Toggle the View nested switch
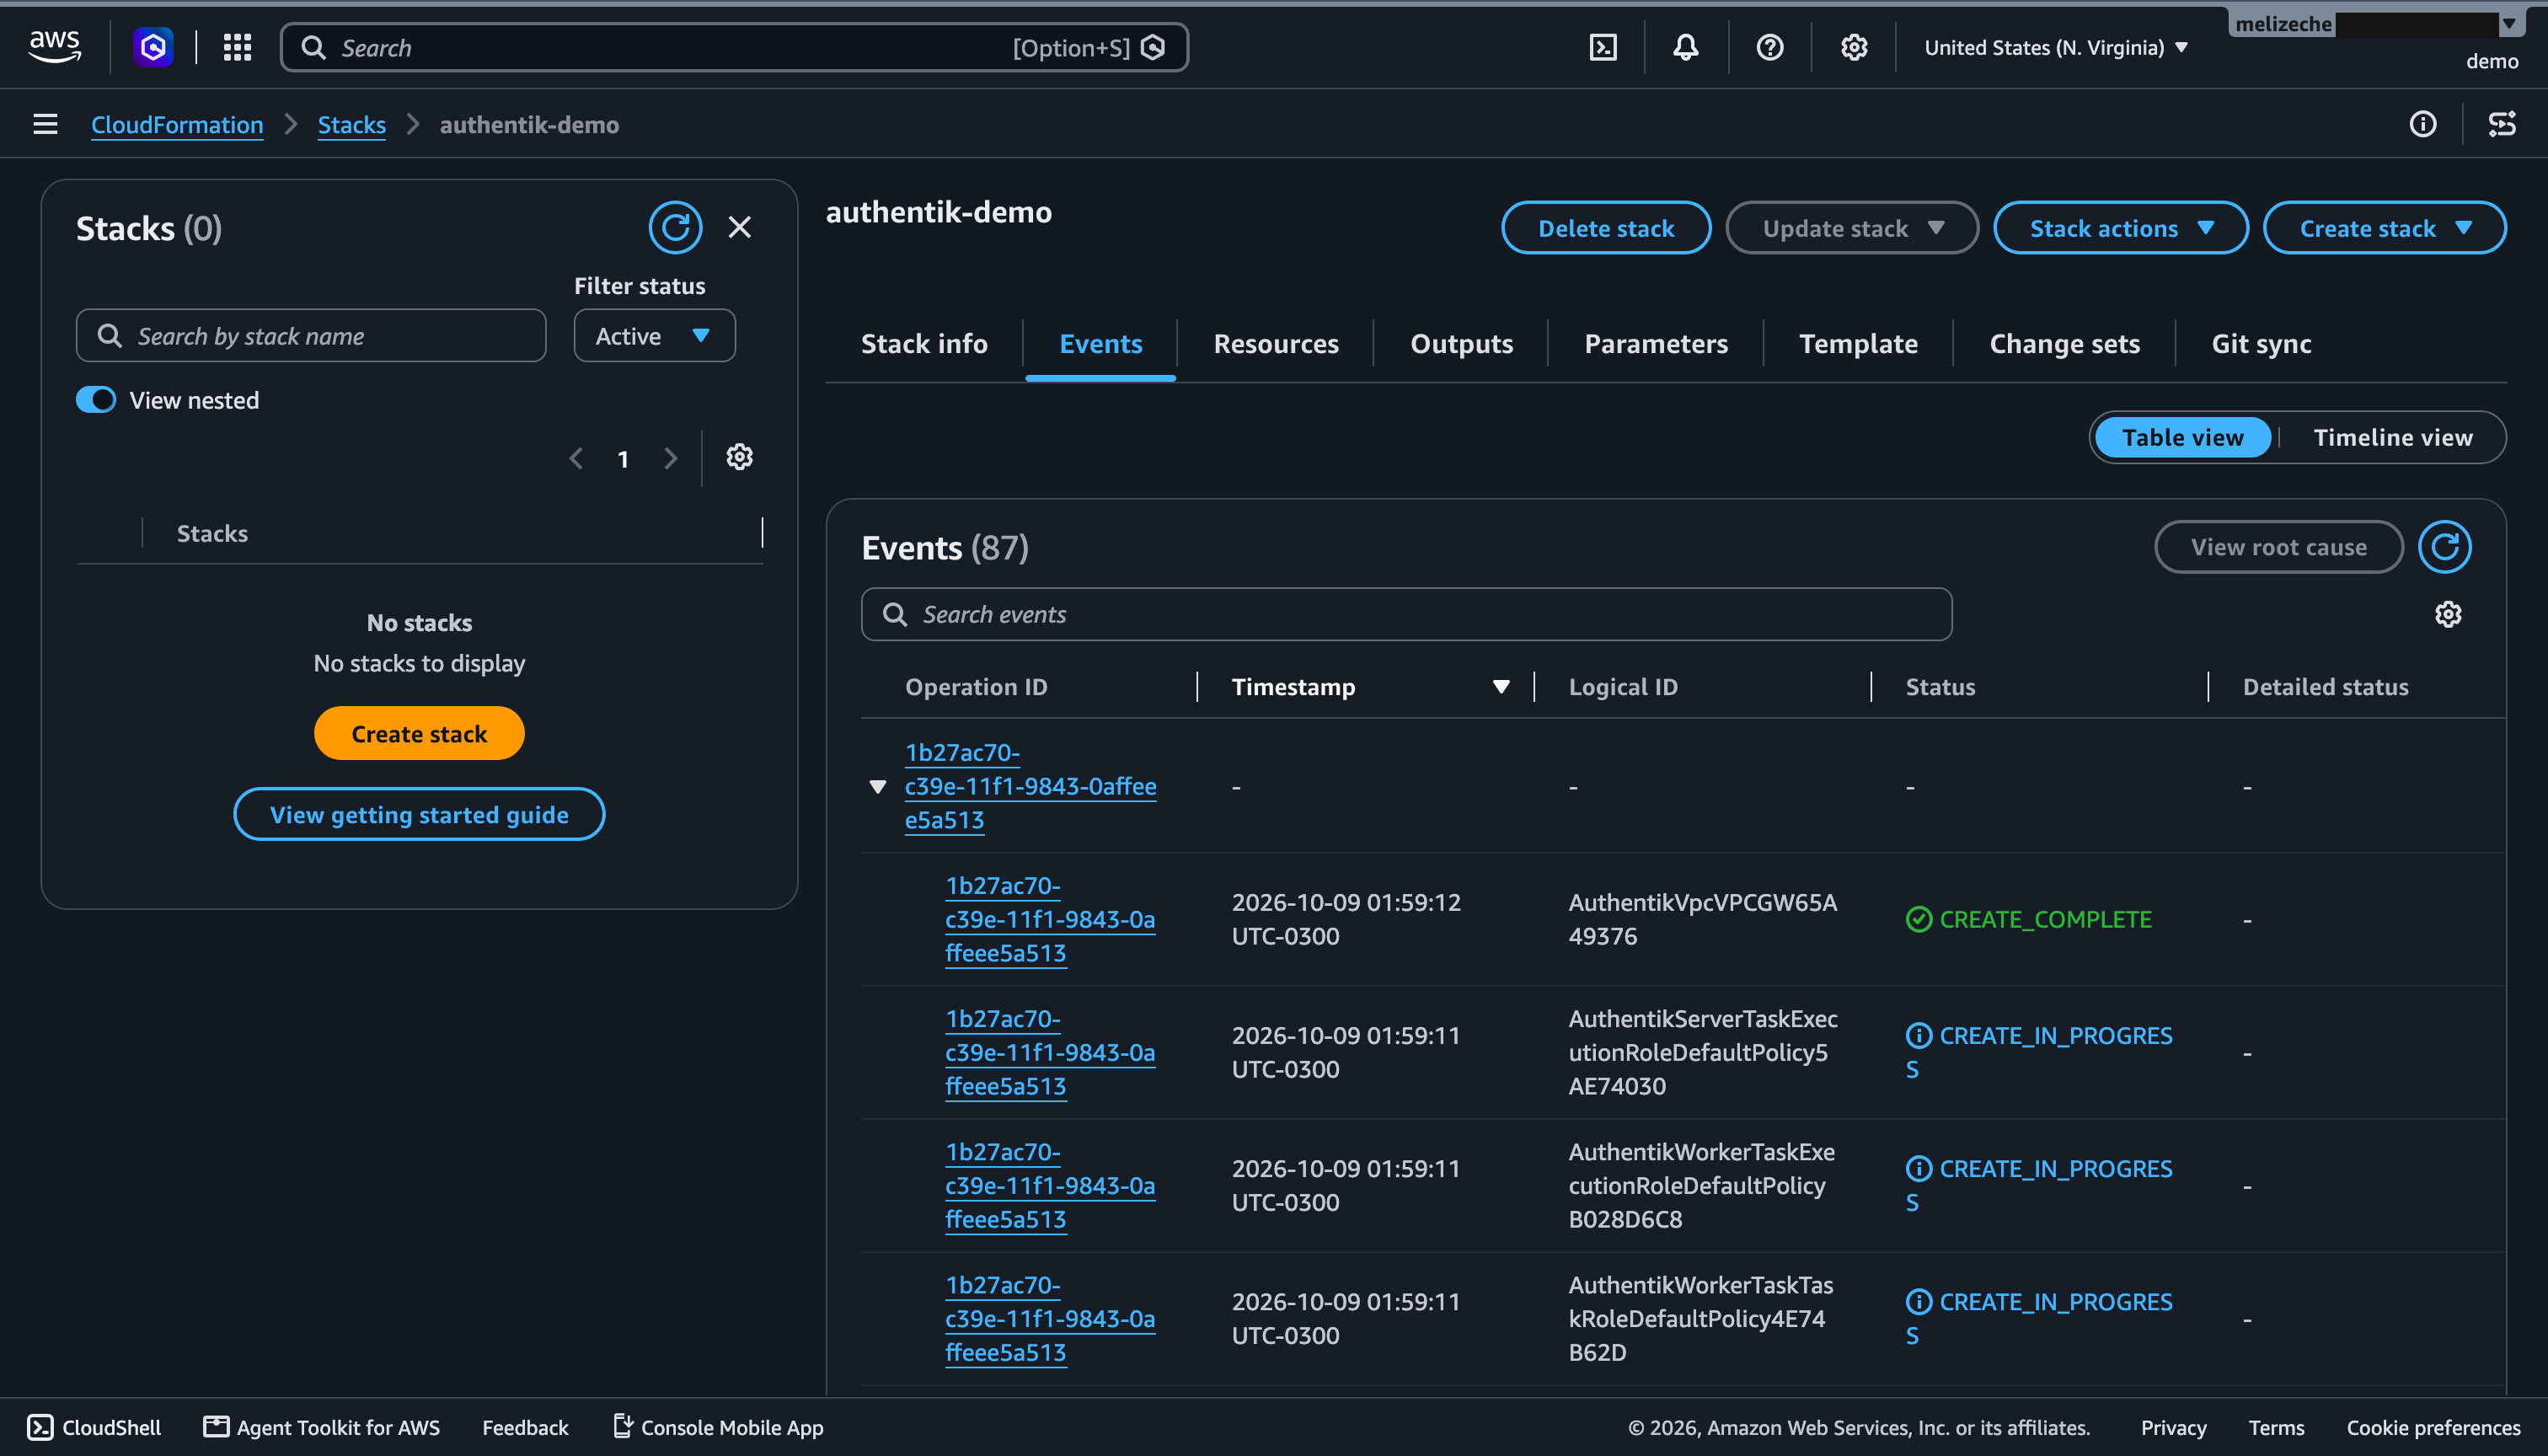Viewport: 2548px width, 1456px height. 96,400
